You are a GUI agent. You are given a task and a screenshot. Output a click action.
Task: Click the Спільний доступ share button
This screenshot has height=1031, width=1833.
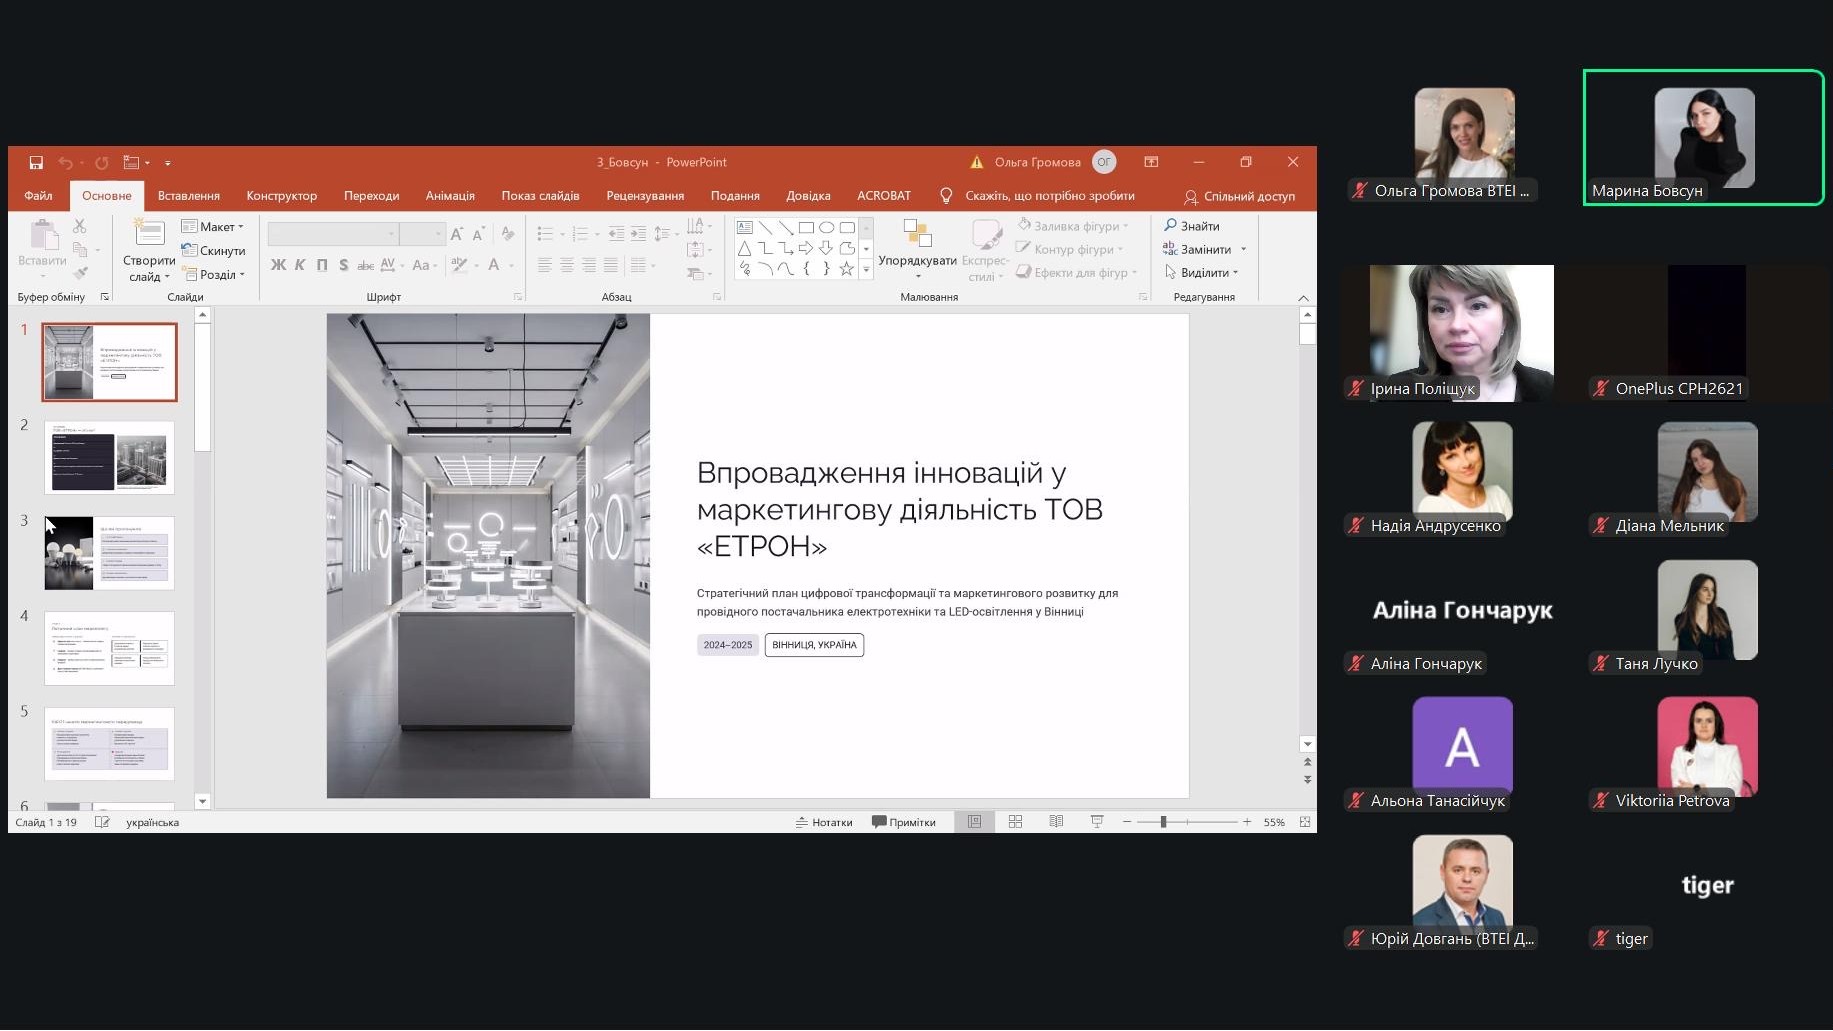pyautogui.click(x=1239, y=197)
